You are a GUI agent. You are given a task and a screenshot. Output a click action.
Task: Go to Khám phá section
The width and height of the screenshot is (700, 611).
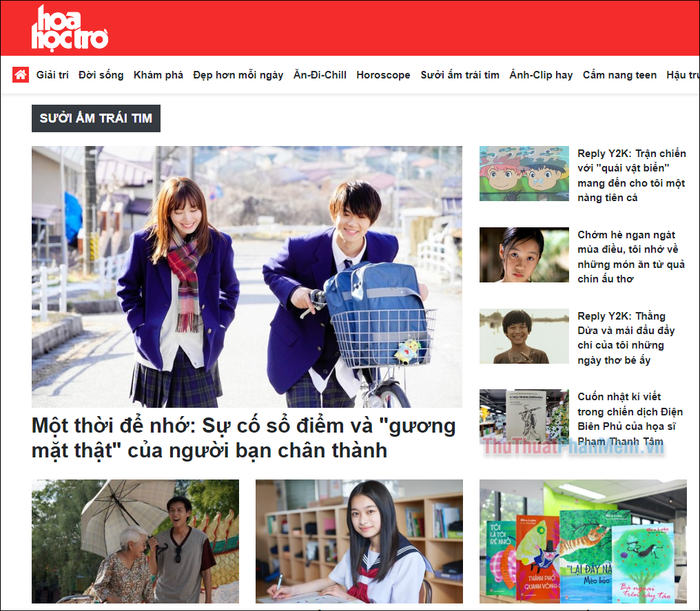click(x=158, y=75)
